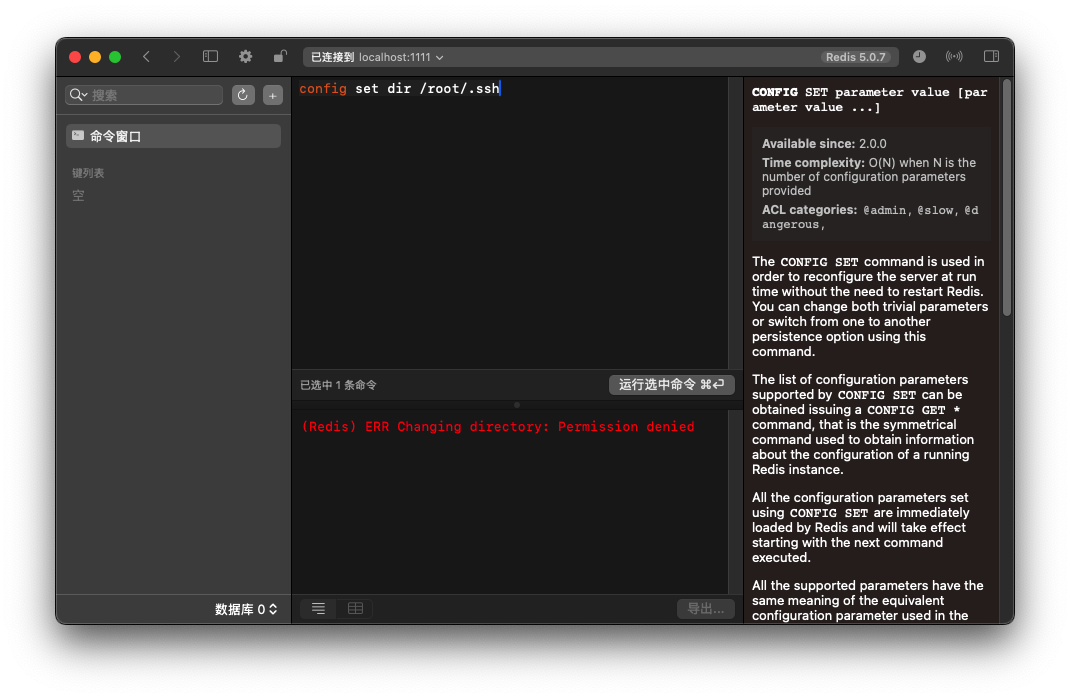Viewport: 1070px width, 698px height.
Task: Click the connection lock icon
Action: [281, 57]
